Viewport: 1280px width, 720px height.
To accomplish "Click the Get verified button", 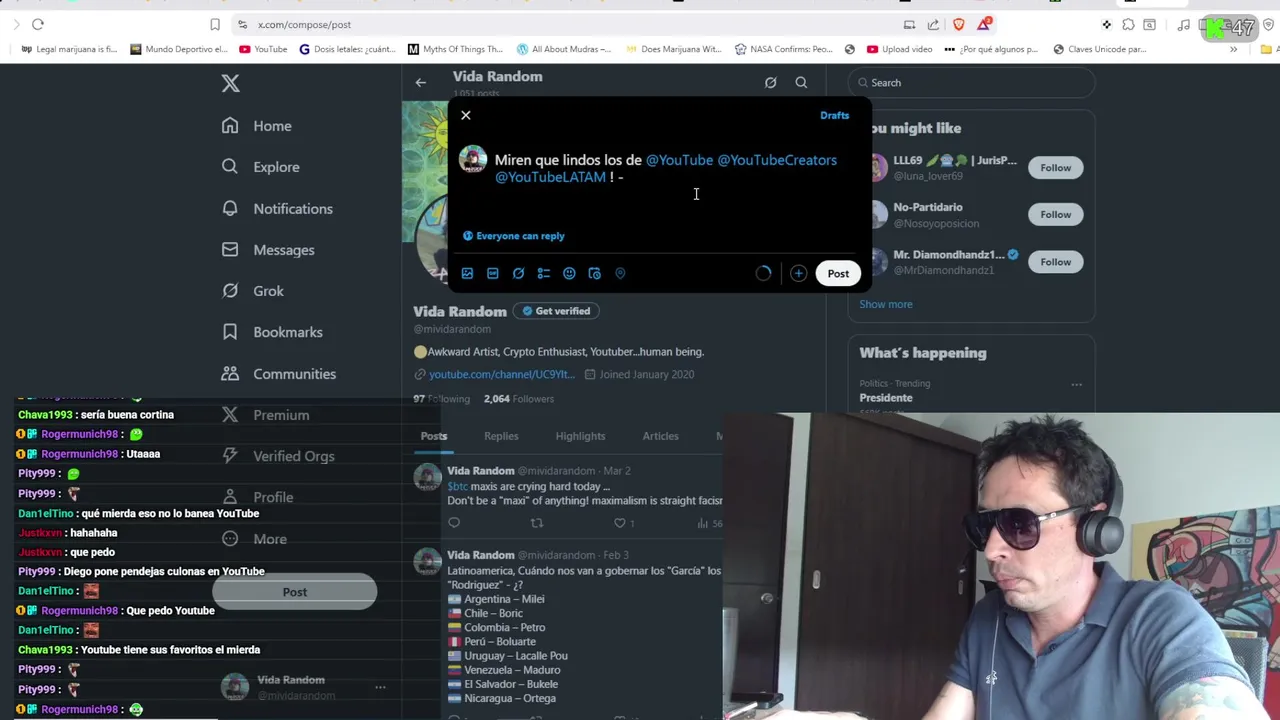I will pos(556,311).
